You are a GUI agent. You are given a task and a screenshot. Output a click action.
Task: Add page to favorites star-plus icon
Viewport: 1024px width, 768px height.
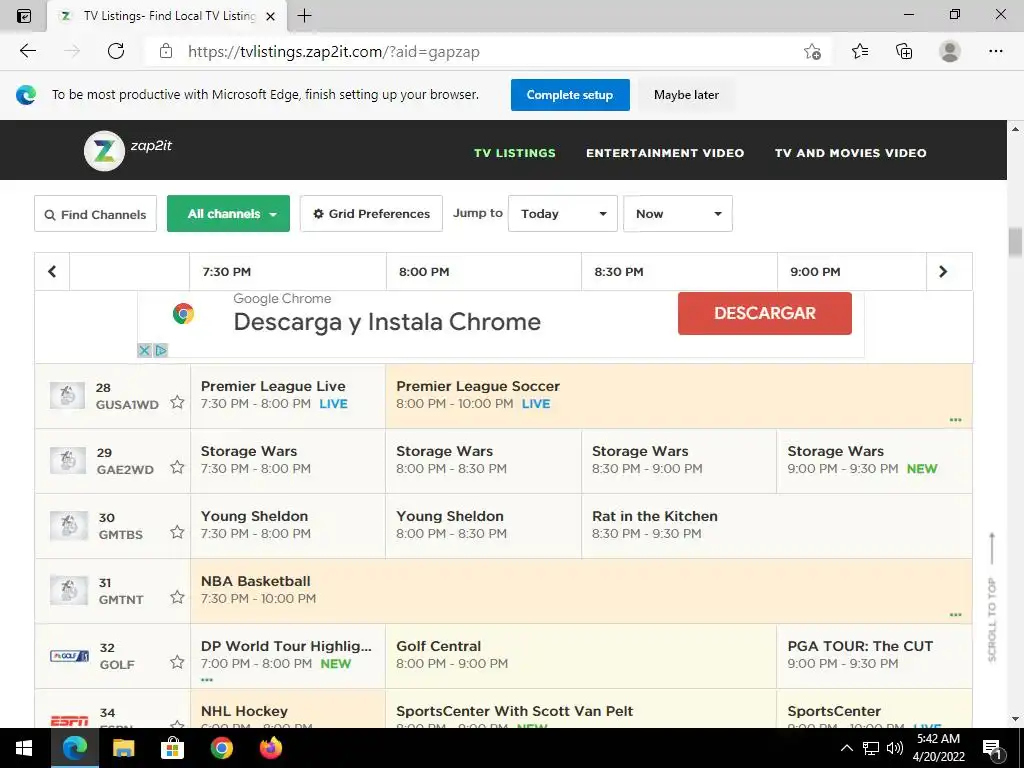coord(812,51)
